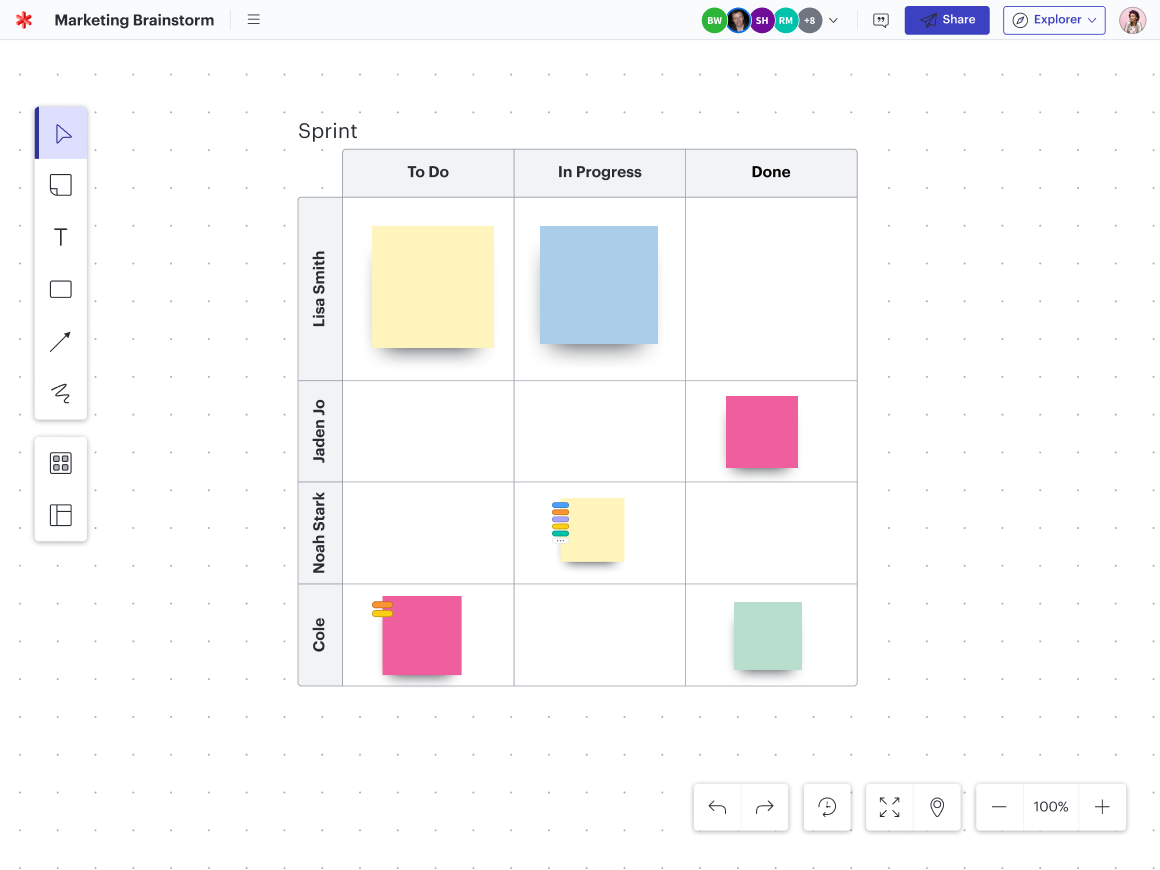Expand the collaborators list chevron
This screenshot has height=870, width=1160.
click(x=834, y=20)
